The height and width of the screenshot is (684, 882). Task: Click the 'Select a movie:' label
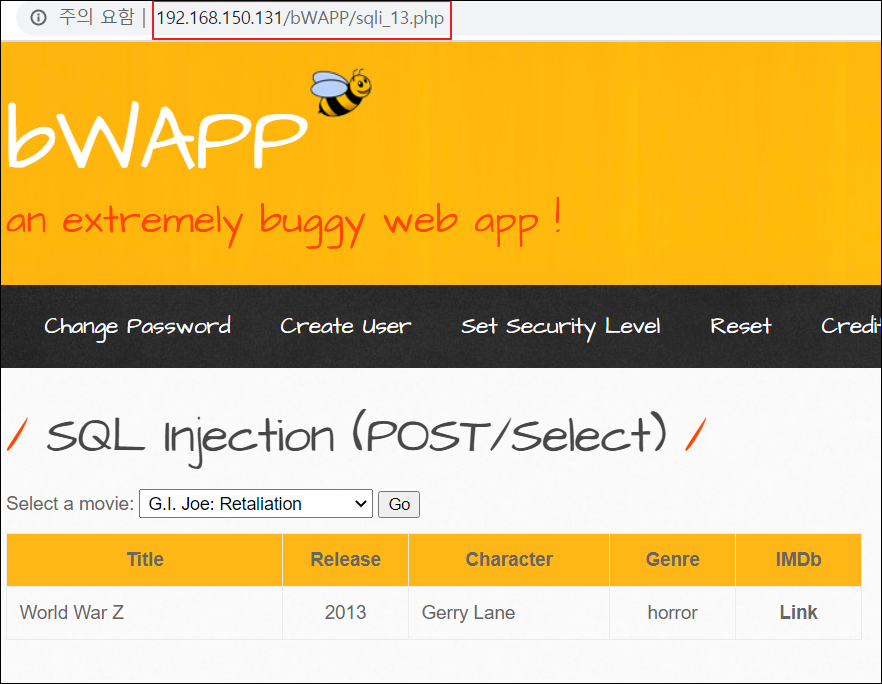pos(70,503)
